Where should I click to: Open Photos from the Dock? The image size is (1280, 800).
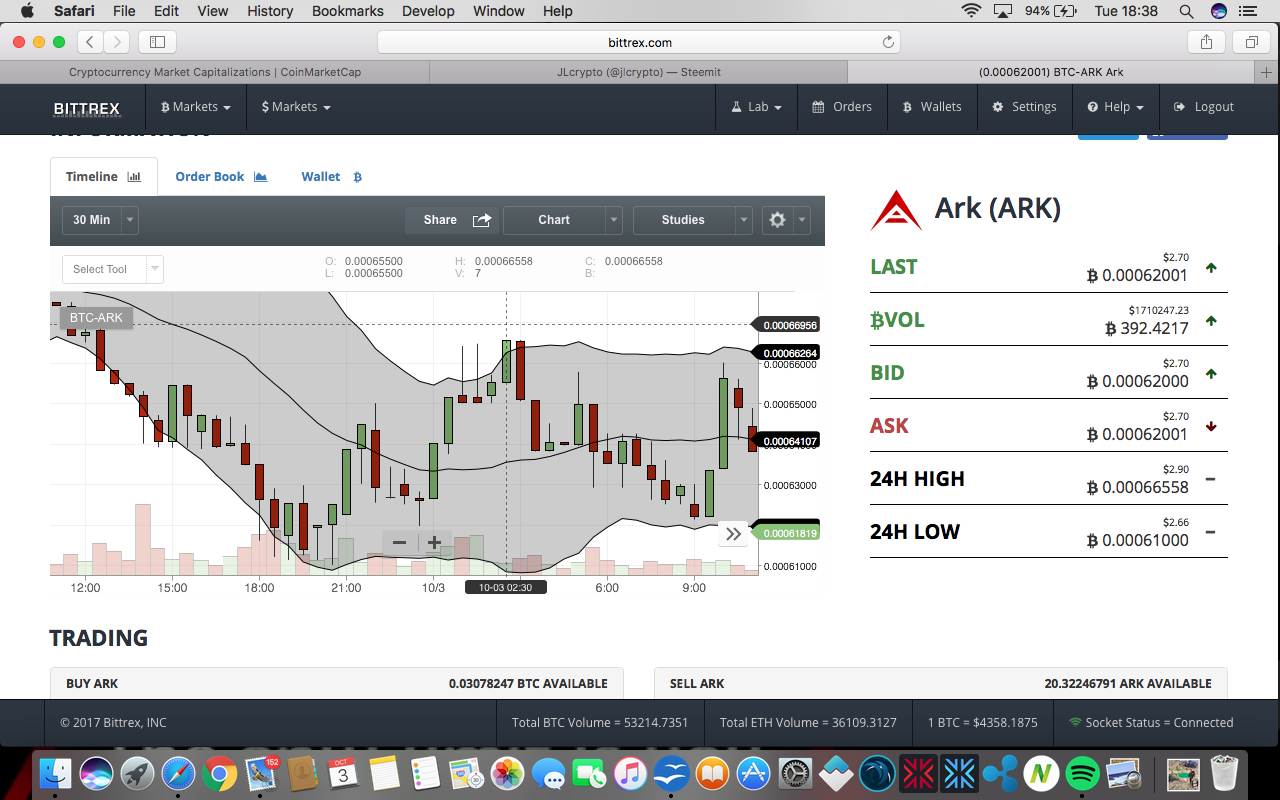(x=508, y=773)
